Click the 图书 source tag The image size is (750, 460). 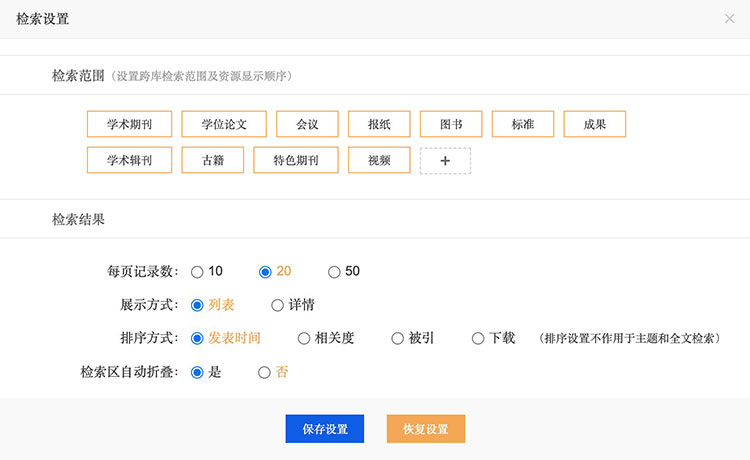click(451, 124)
